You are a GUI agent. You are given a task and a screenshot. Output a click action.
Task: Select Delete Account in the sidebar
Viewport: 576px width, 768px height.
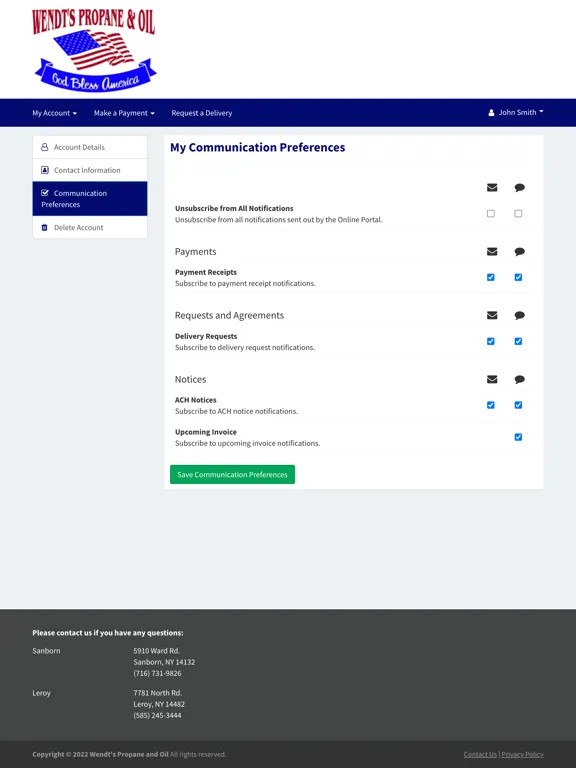90,227
